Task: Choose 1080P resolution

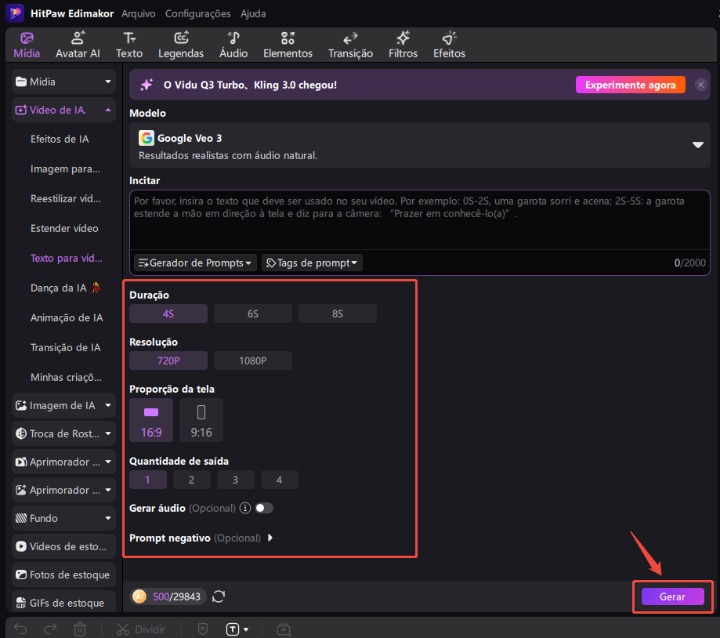Action: click(253, 361)
